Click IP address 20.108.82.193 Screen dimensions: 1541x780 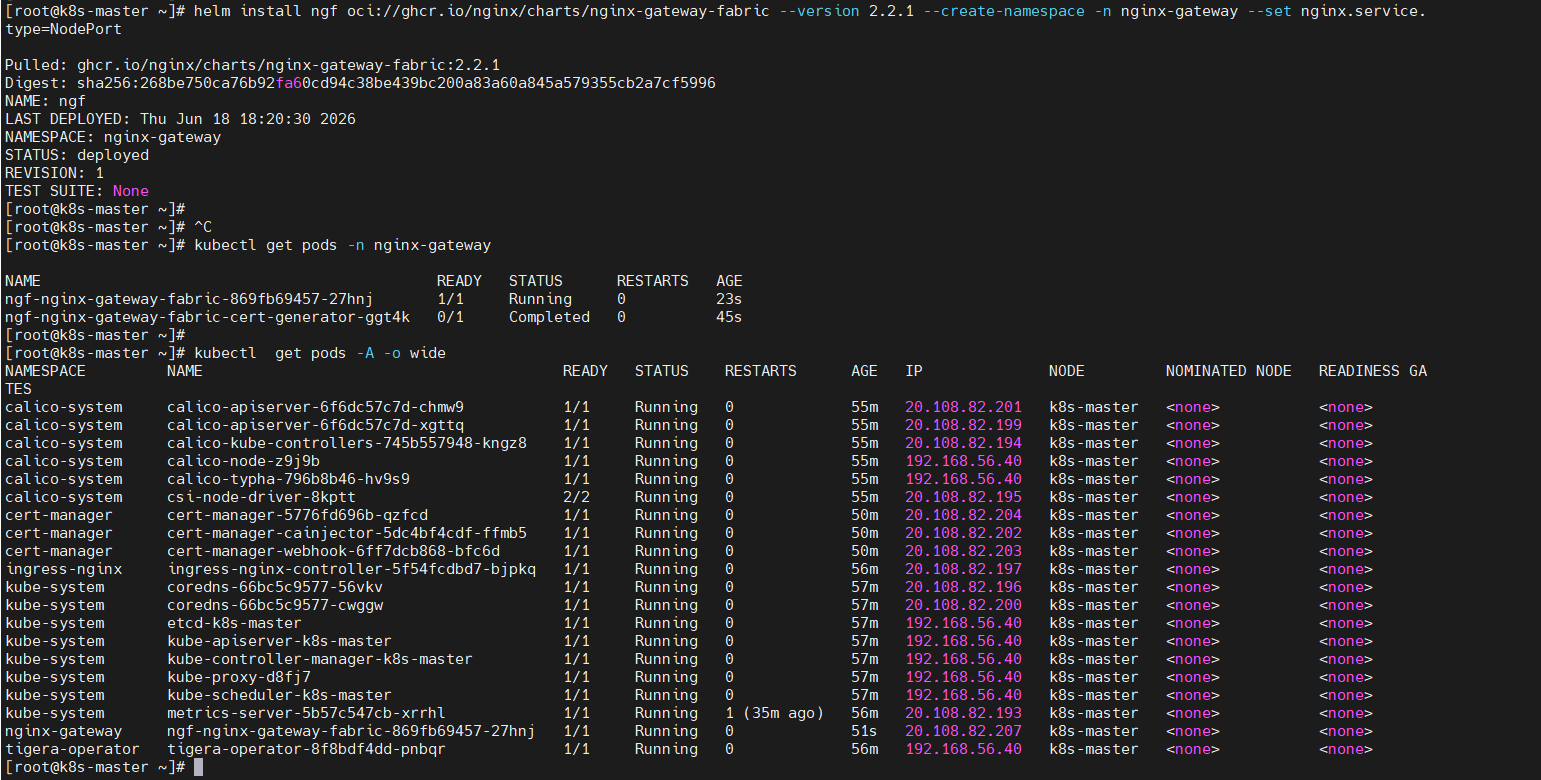tap(963, 713)
